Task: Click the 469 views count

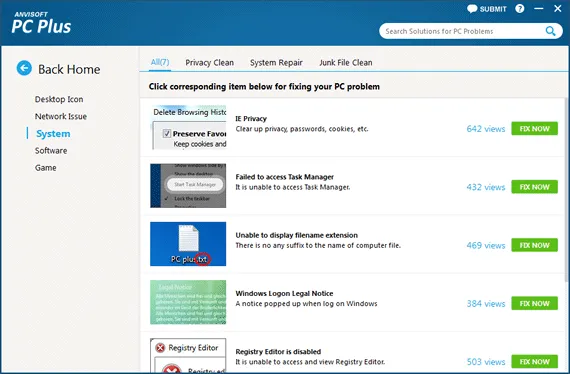Action: click(x=486, y=245)
